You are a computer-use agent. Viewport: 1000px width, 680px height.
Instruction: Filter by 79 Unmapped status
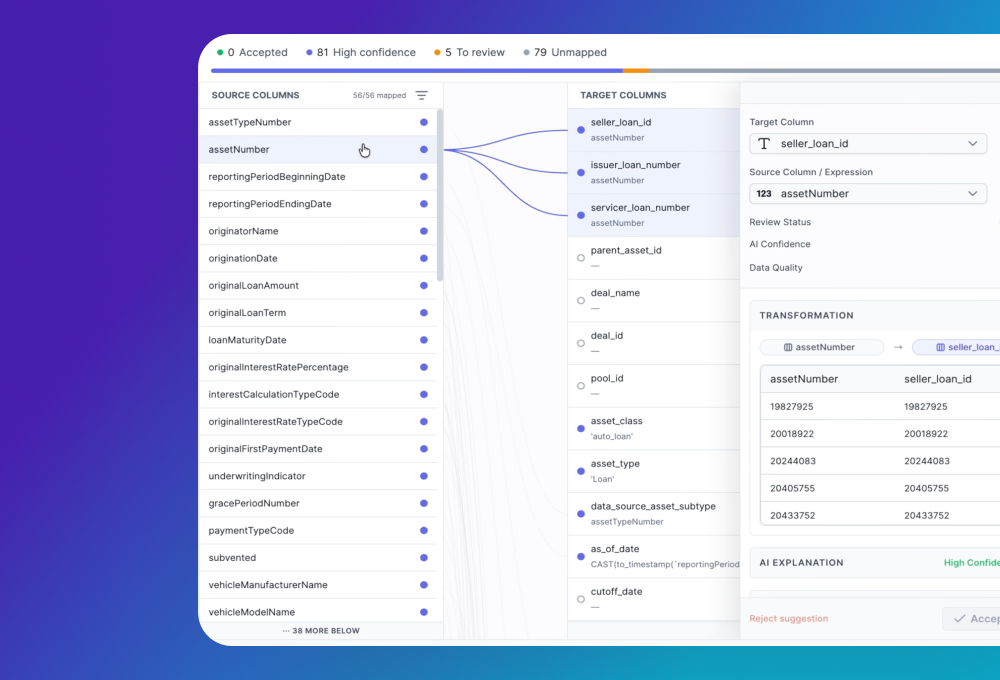tap(564, 52)
